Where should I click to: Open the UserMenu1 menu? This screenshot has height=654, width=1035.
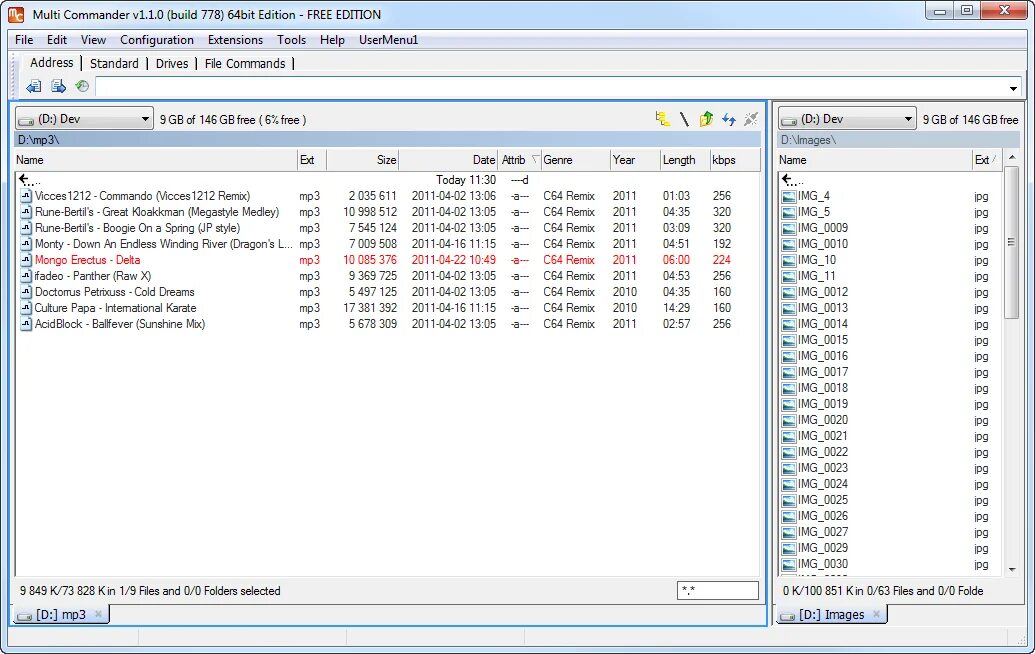[x=388, y=40]
